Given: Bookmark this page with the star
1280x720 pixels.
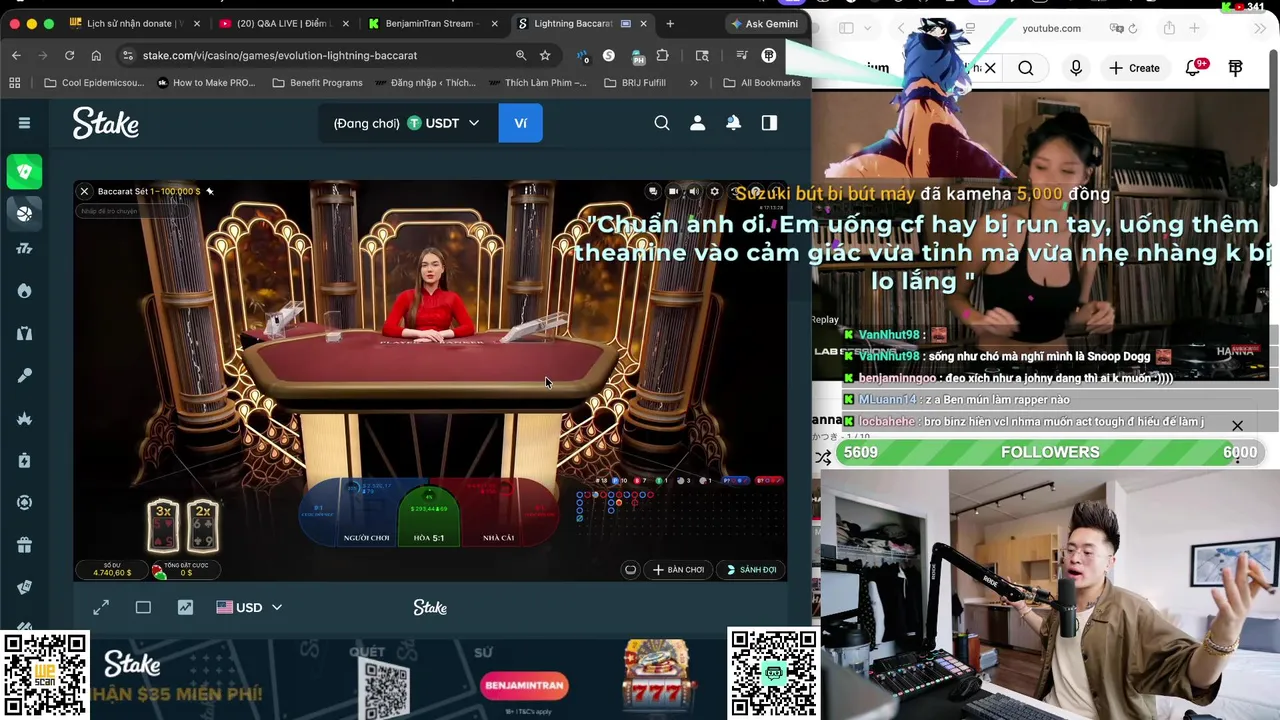Looking at the screenshot, I should coord(545,55).
